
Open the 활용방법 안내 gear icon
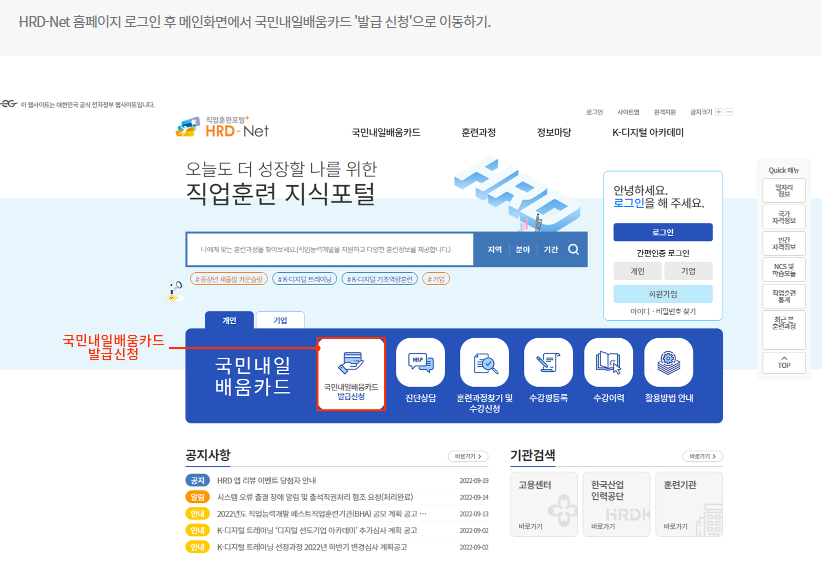click(668, 362)
